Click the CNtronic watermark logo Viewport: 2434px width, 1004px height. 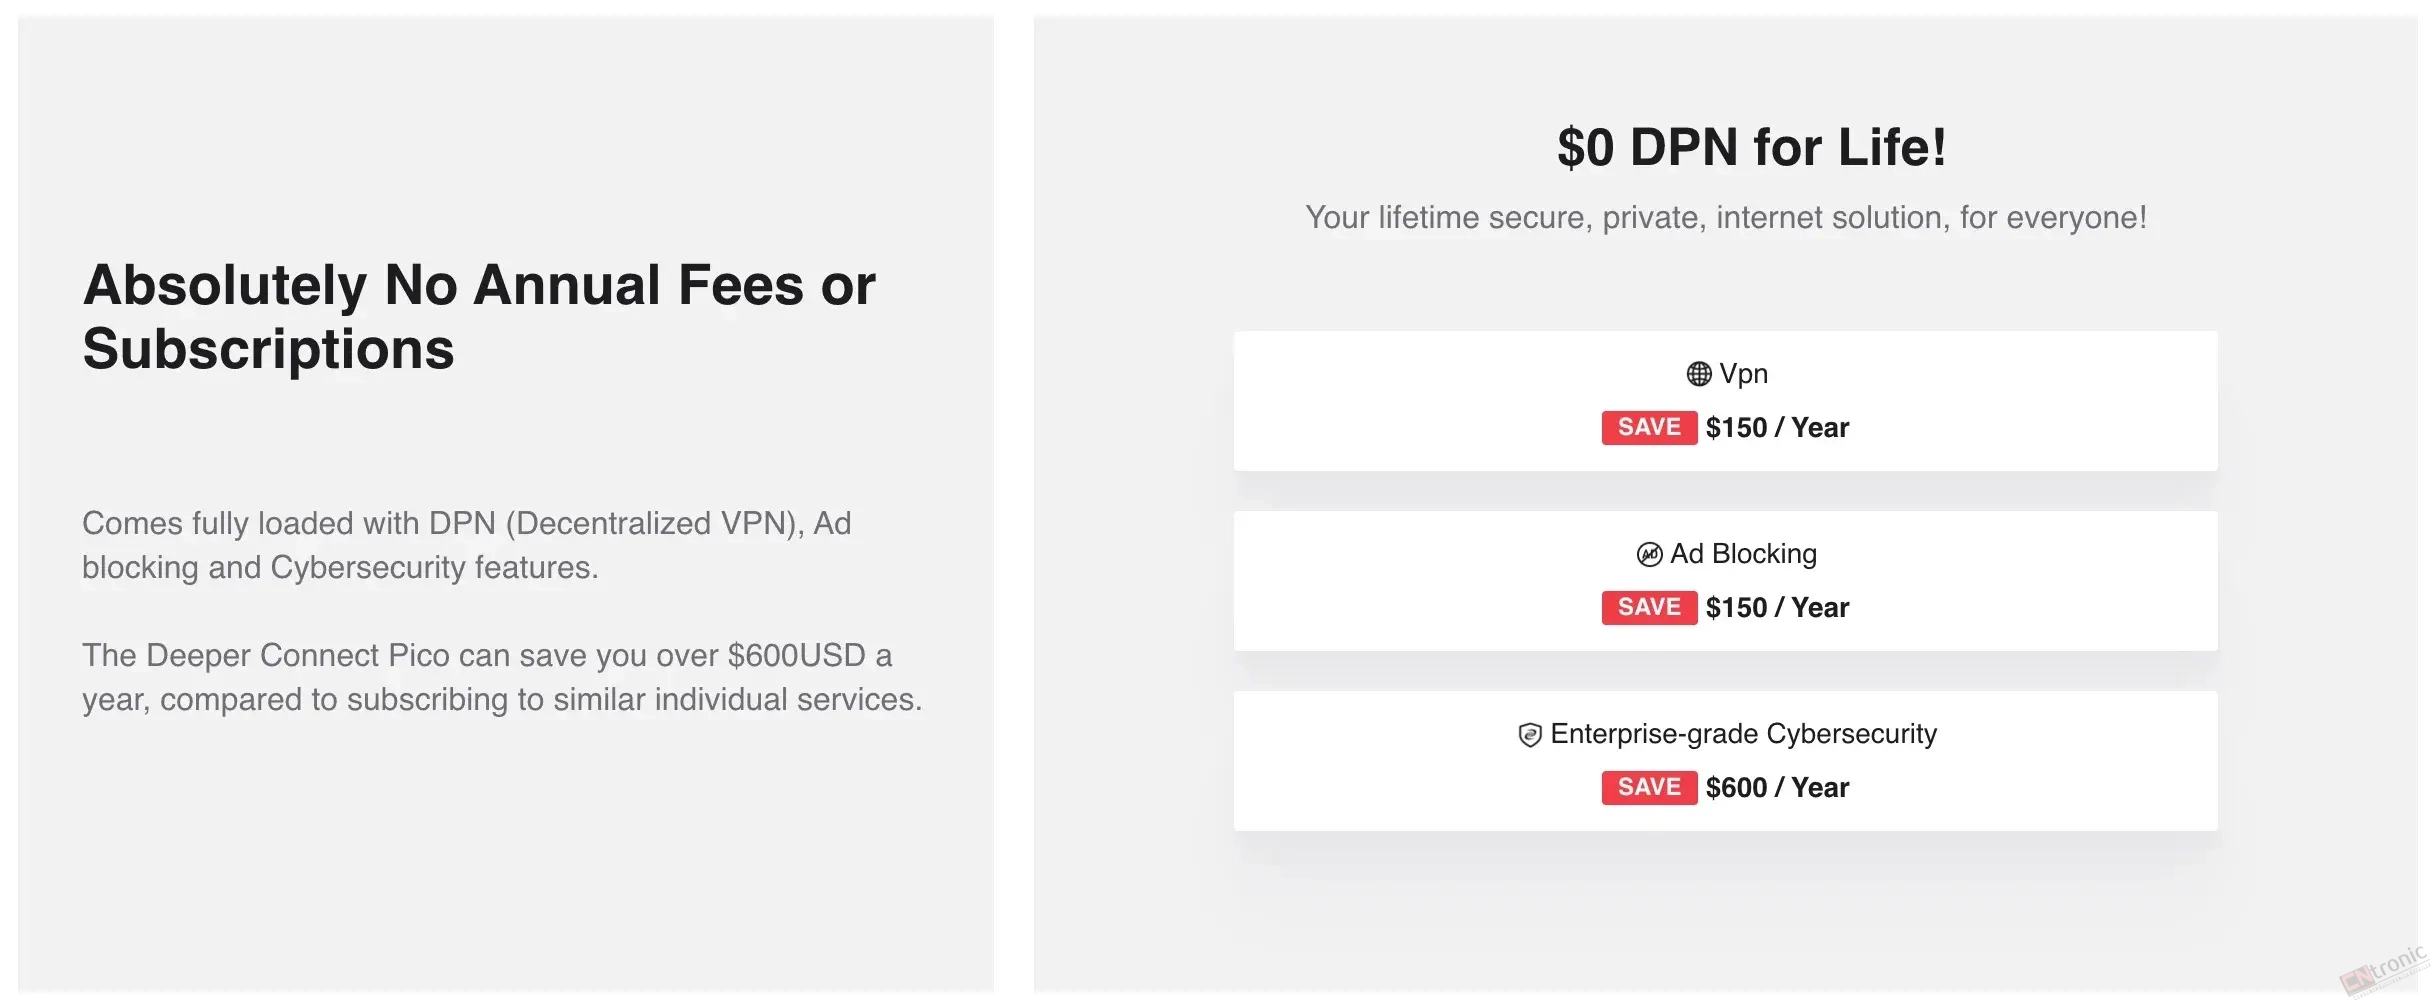pyautogui.click(x=2384, y=970)
